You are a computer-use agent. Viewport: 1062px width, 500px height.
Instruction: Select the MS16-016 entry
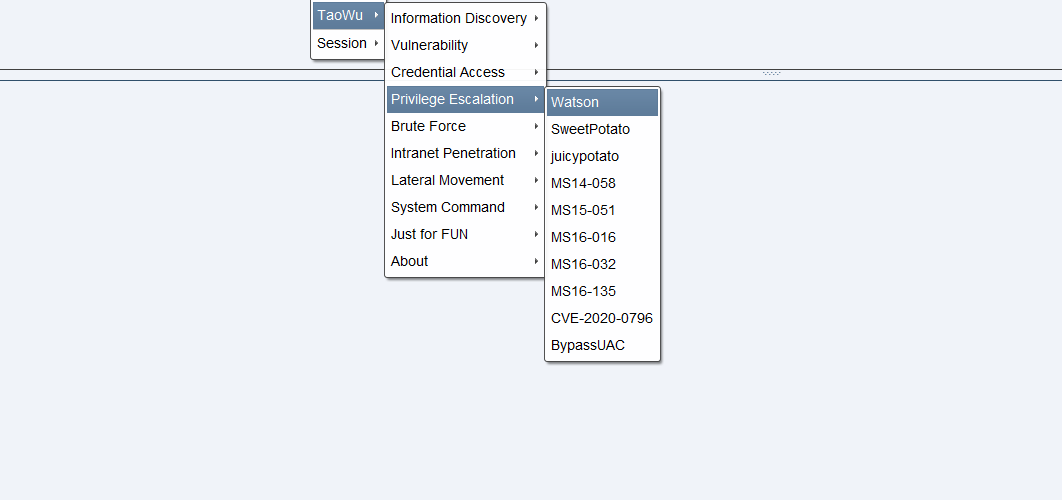[x=602, y=237]
